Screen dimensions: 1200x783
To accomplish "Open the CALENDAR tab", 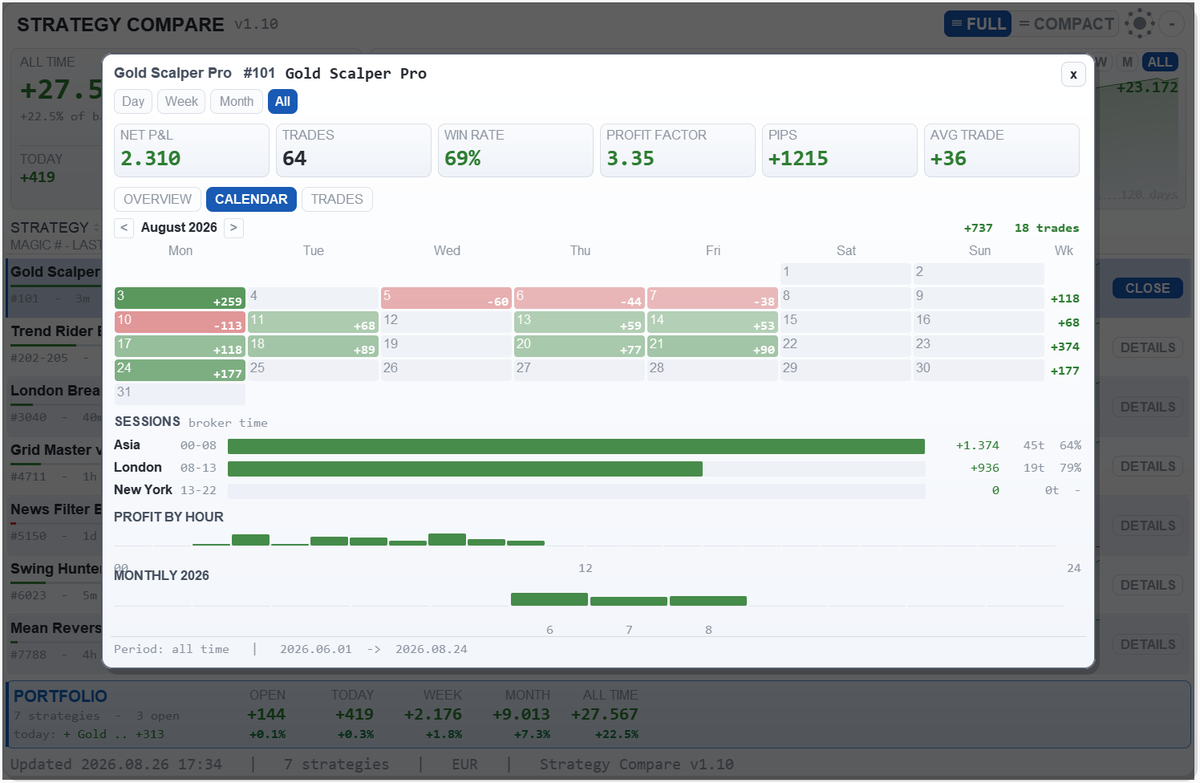I will tap(251, 199).
